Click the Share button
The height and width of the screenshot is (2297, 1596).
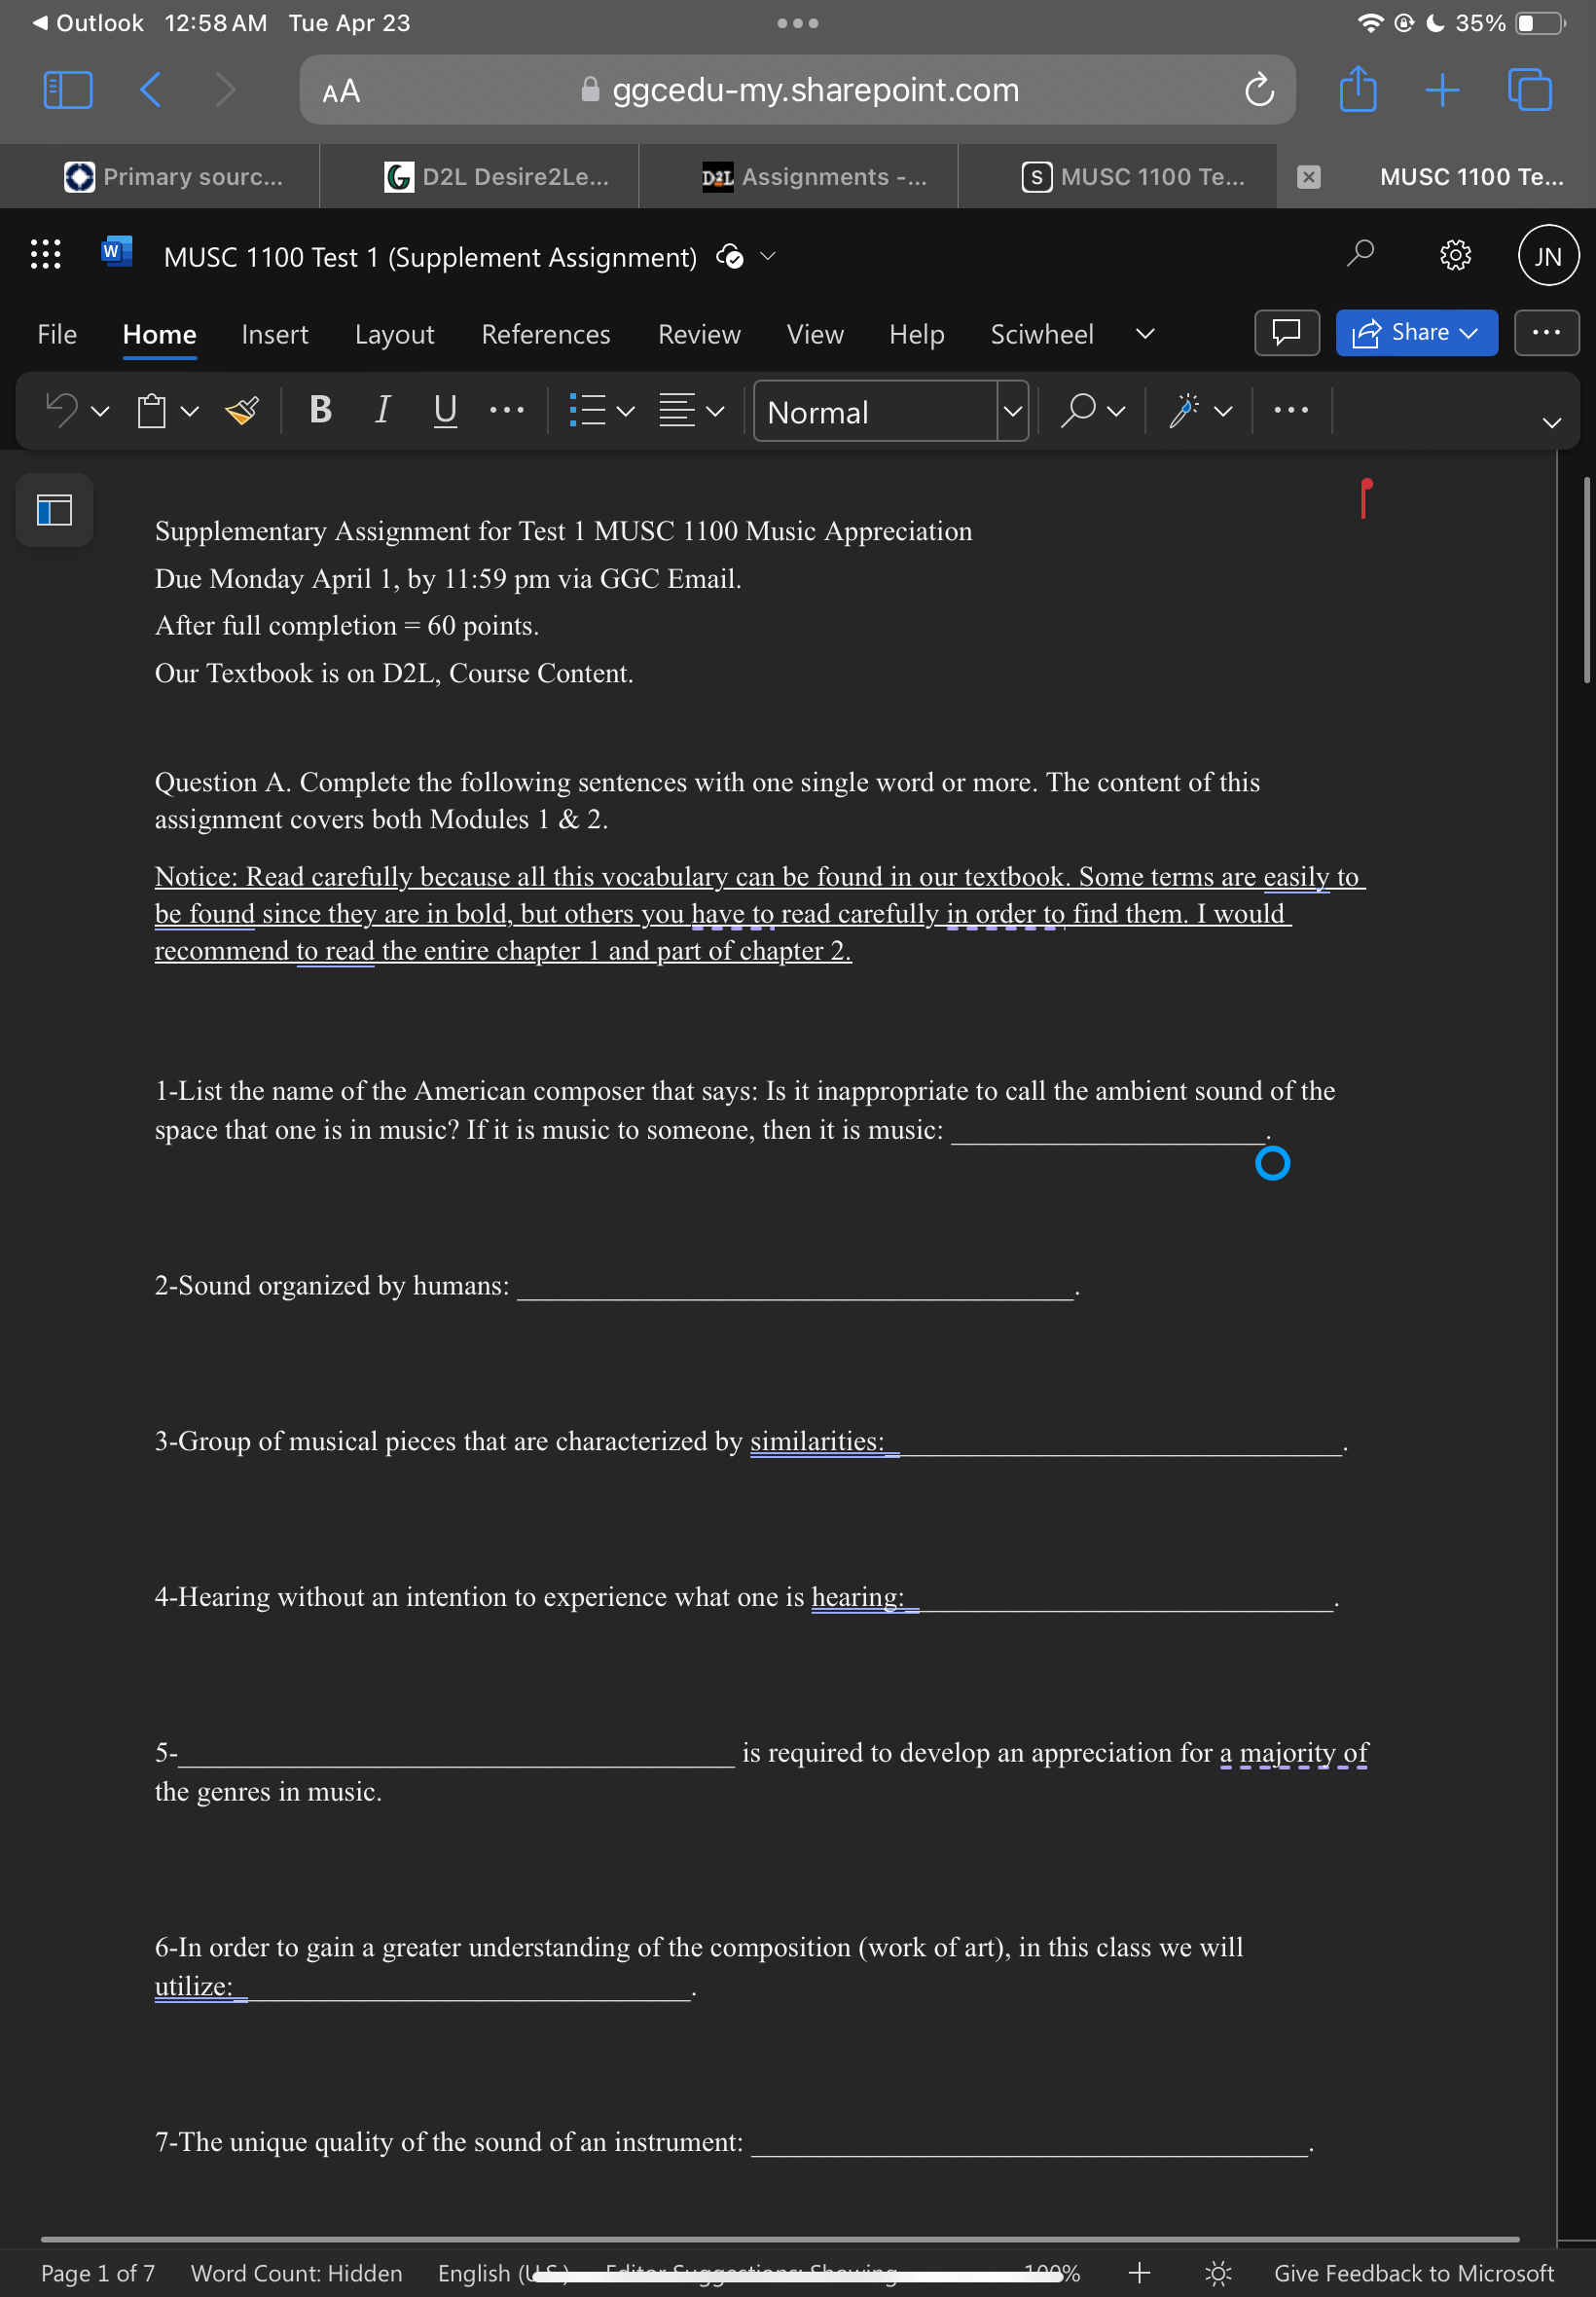pyautogui.click(x=1416, y=333)
